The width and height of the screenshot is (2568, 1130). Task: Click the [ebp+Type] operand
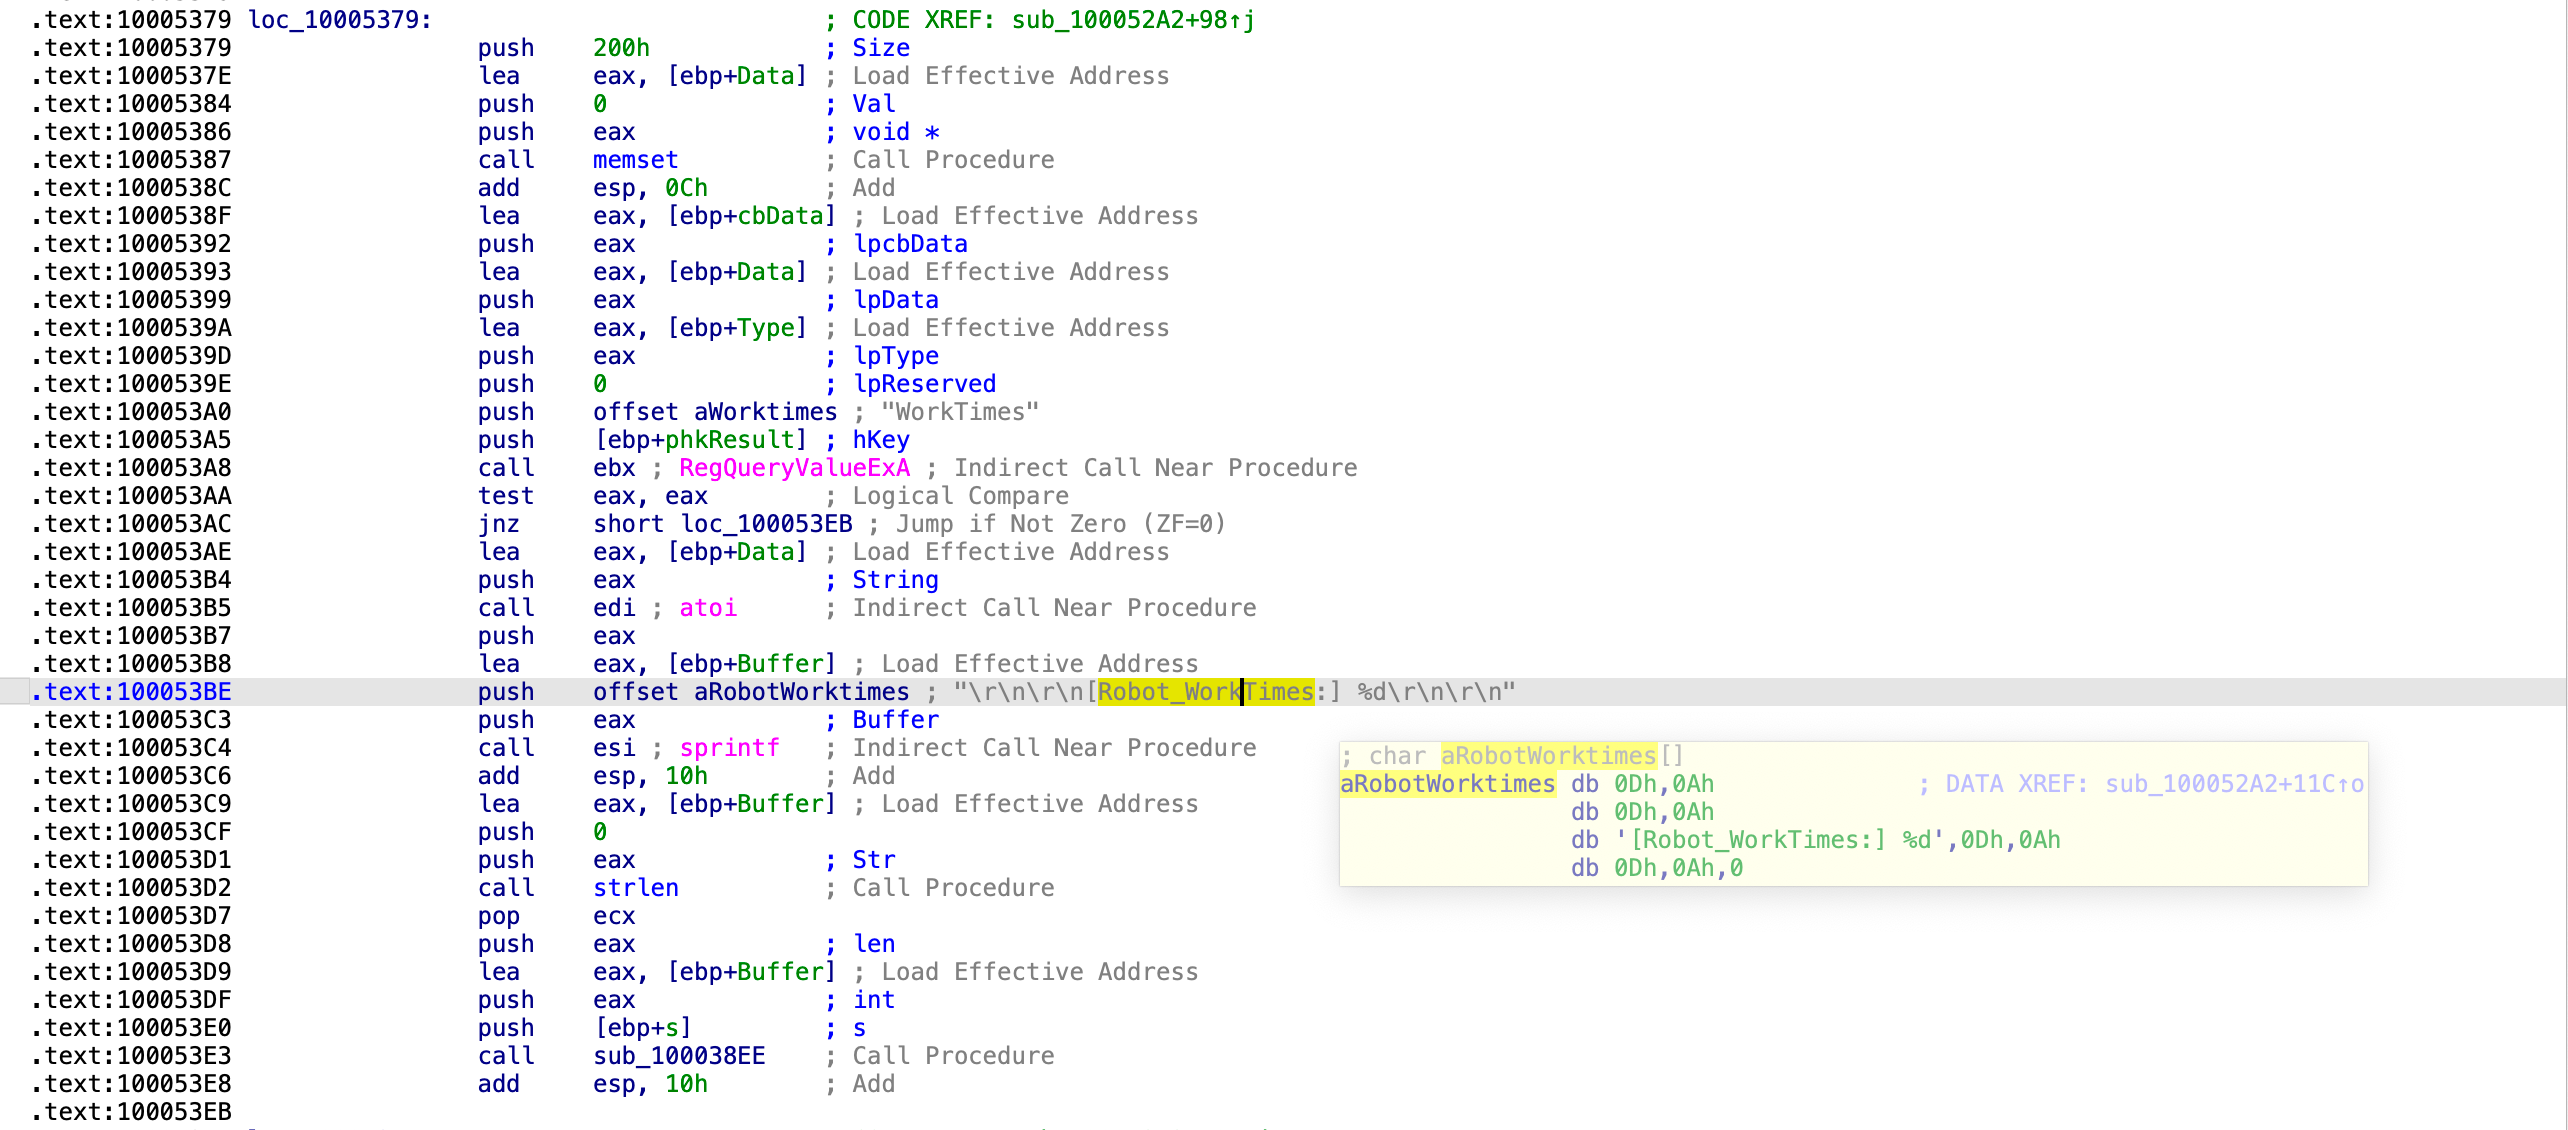[x=737, y=328]
